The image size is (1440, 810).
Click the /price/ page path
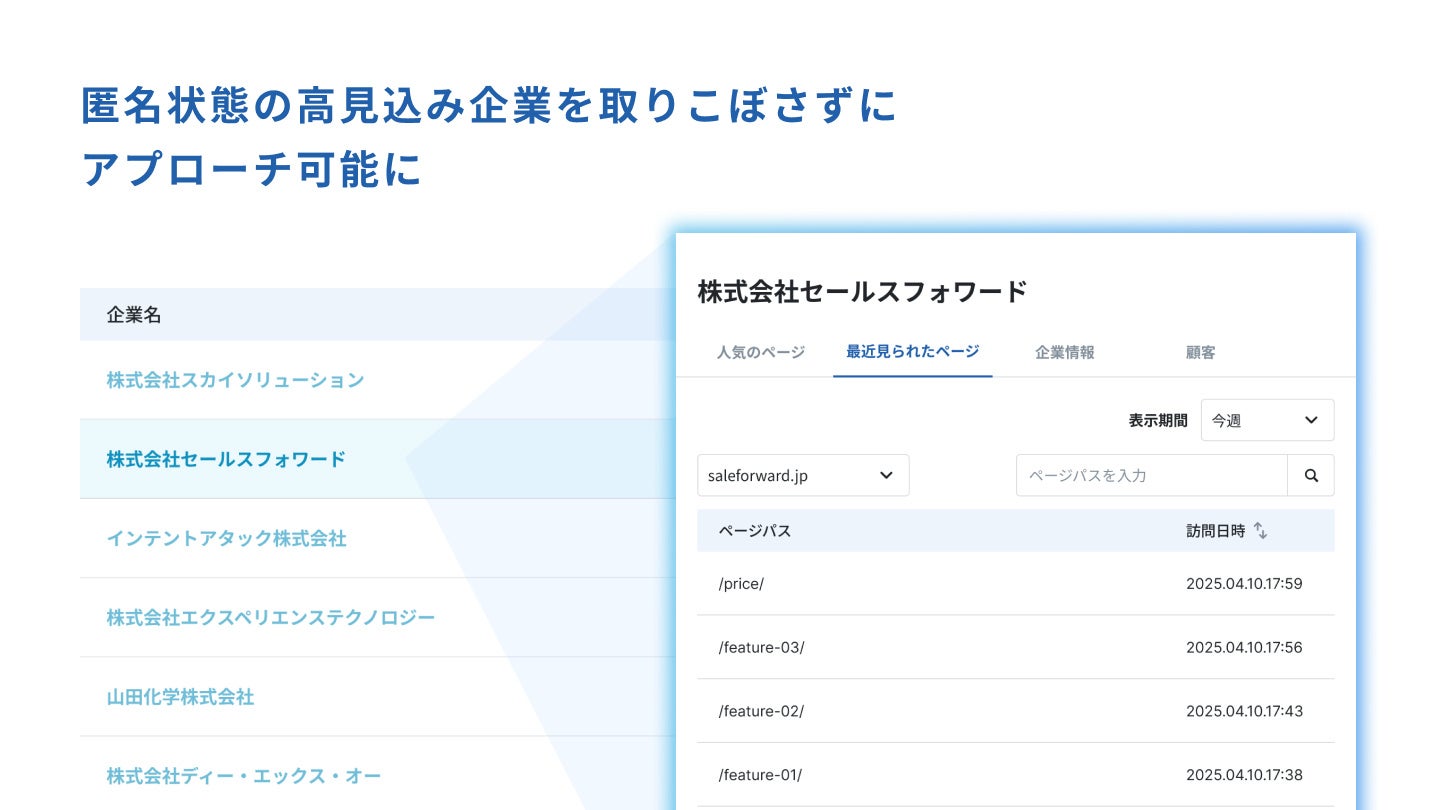pyautogui.click(x=741, y=584)
